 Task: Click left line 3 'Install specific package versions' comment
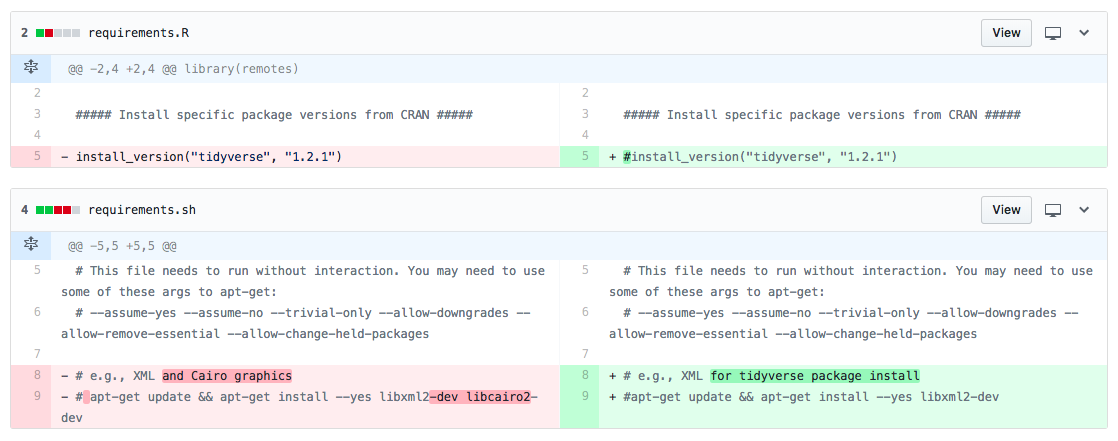274,115
